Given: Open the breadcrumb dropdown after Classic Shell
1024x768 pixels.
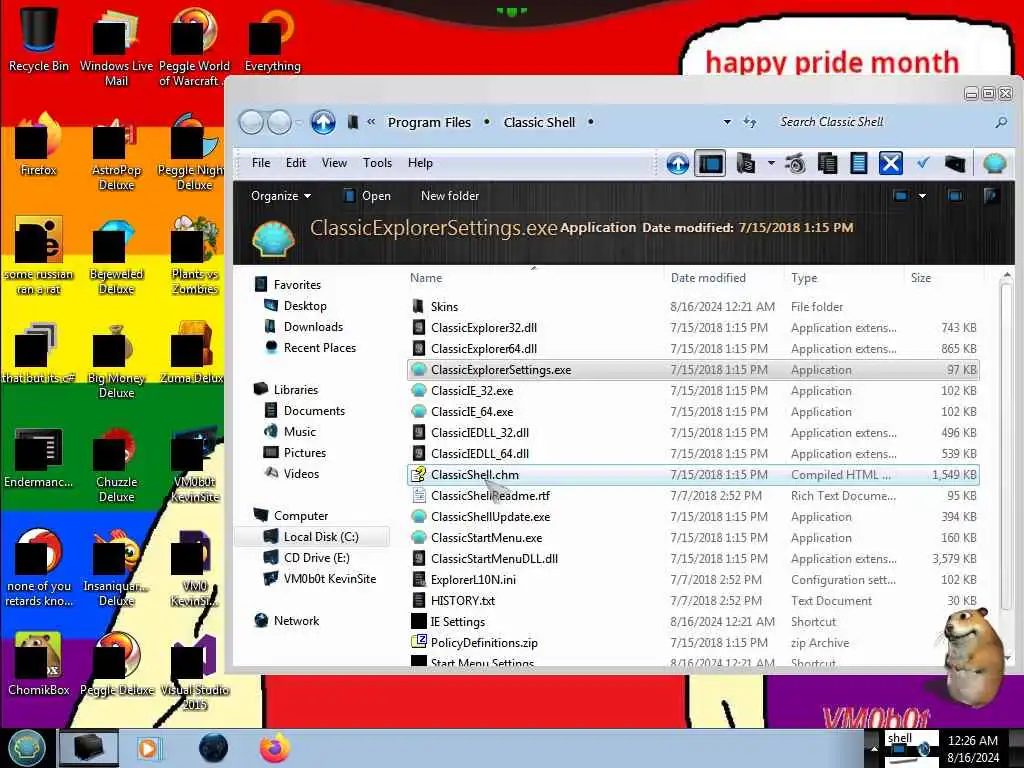Looking at the screenshot, I should tap(590, 122).
